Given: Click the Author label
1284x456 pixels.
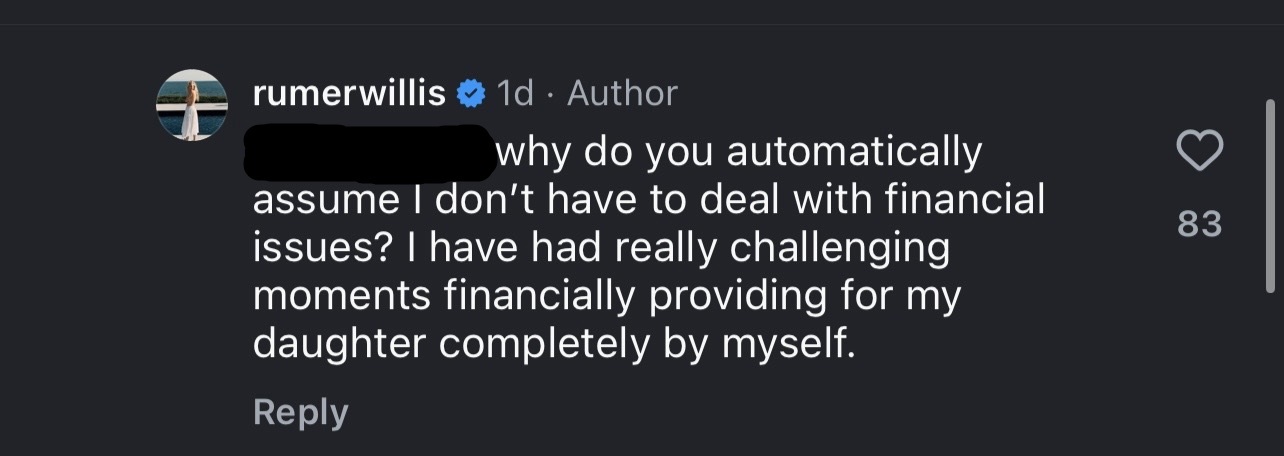Looking at the screenshot, I should tap(622, 94).
